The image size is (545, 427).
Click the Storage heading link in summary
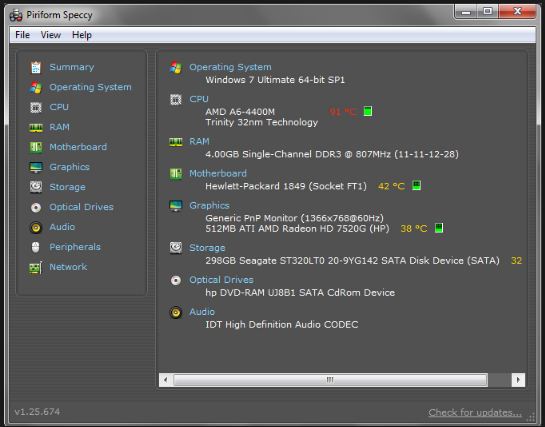click(x=207, y=248)
